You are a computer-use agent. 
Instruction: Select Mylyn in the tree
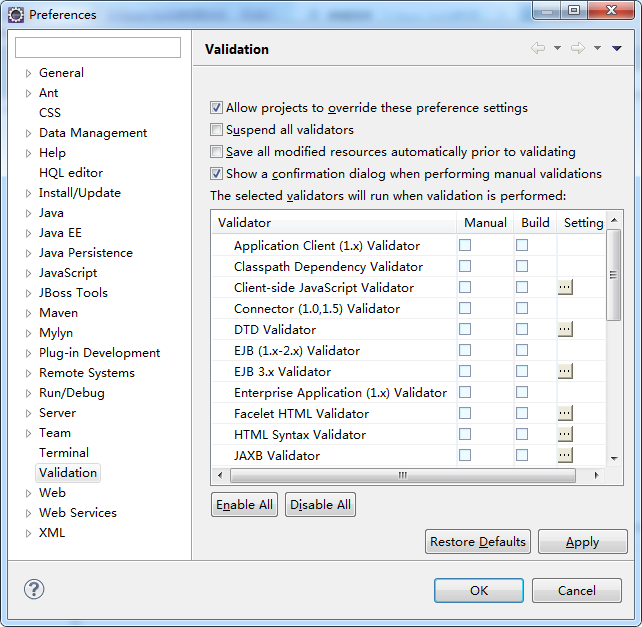pyautogui.click(x=56, y=333)
